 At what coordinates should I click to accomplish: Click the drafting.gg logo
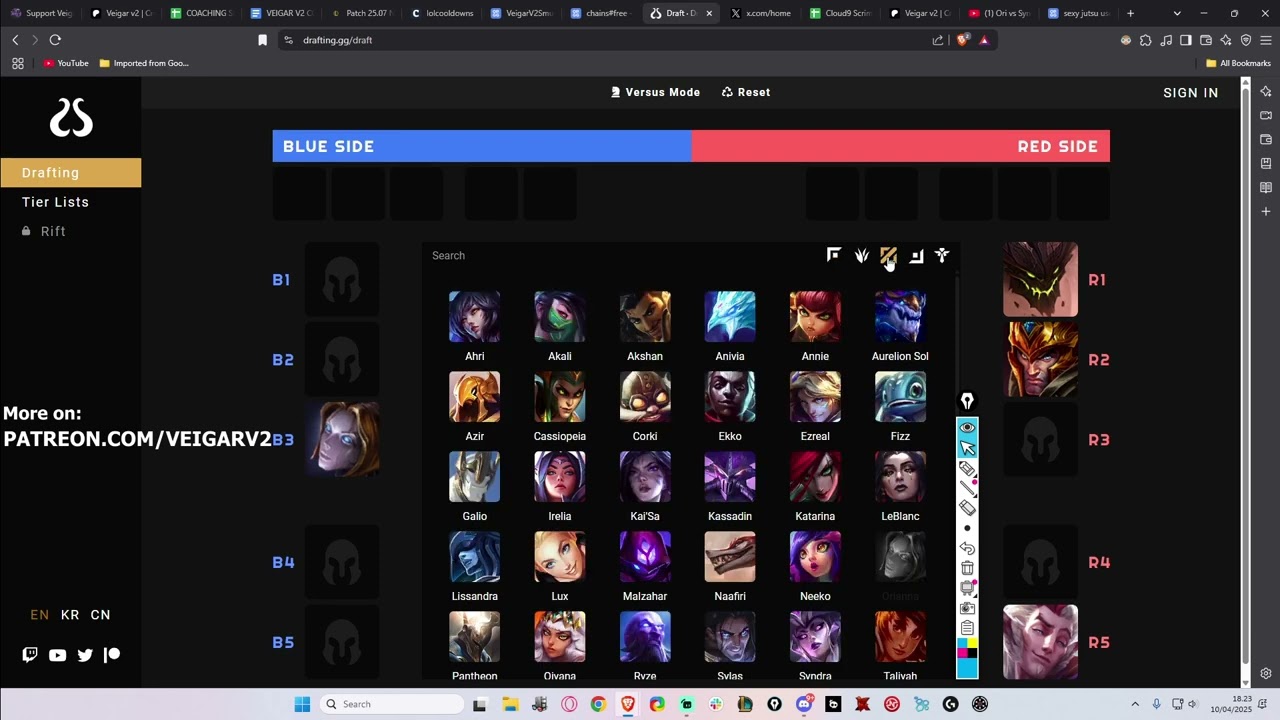(x=71, y=118)
